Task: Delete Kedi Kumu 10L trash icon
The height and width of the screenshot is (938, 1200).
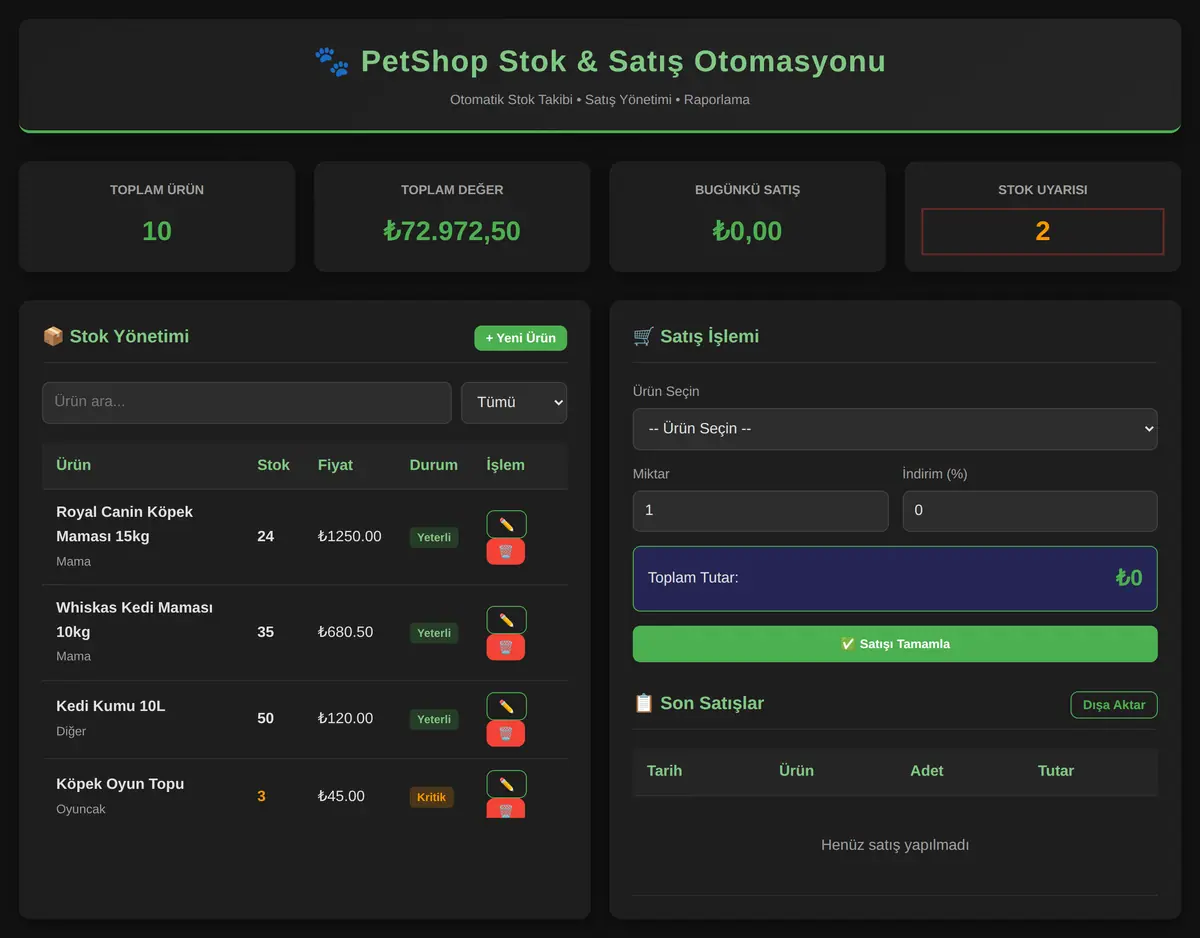Action: (506, 733)
